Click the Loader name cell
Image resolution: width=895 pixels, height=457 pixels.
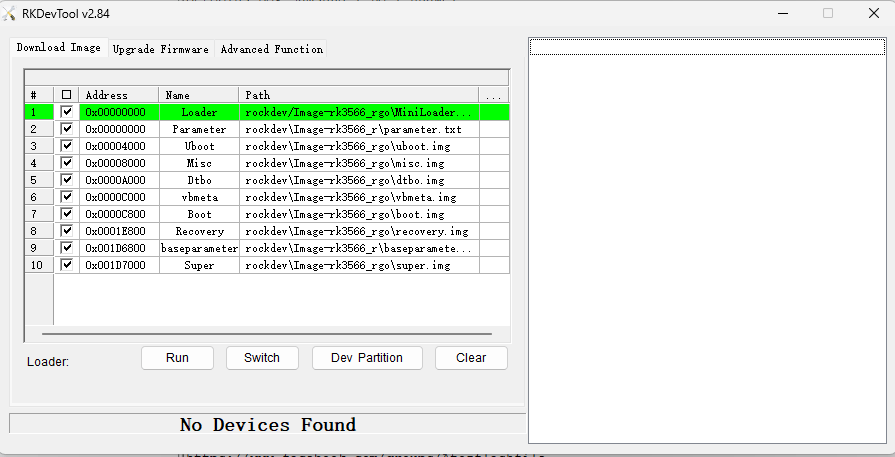click(x=199, y=112)
